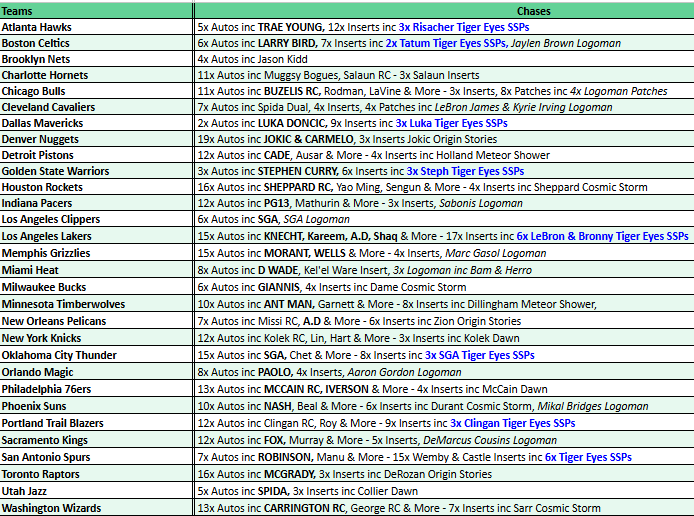Open the 3x Luka Tiger Eyes SSPs link
Viewport: 694px width, 516px height.
[x=451, y=123]
